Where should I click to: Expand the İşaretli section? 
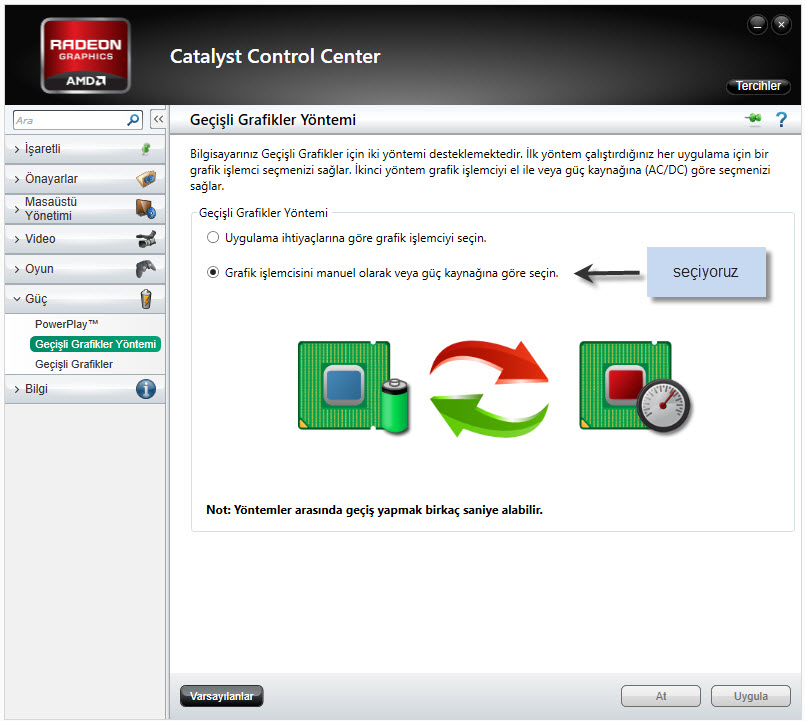[x=85, y=149]
